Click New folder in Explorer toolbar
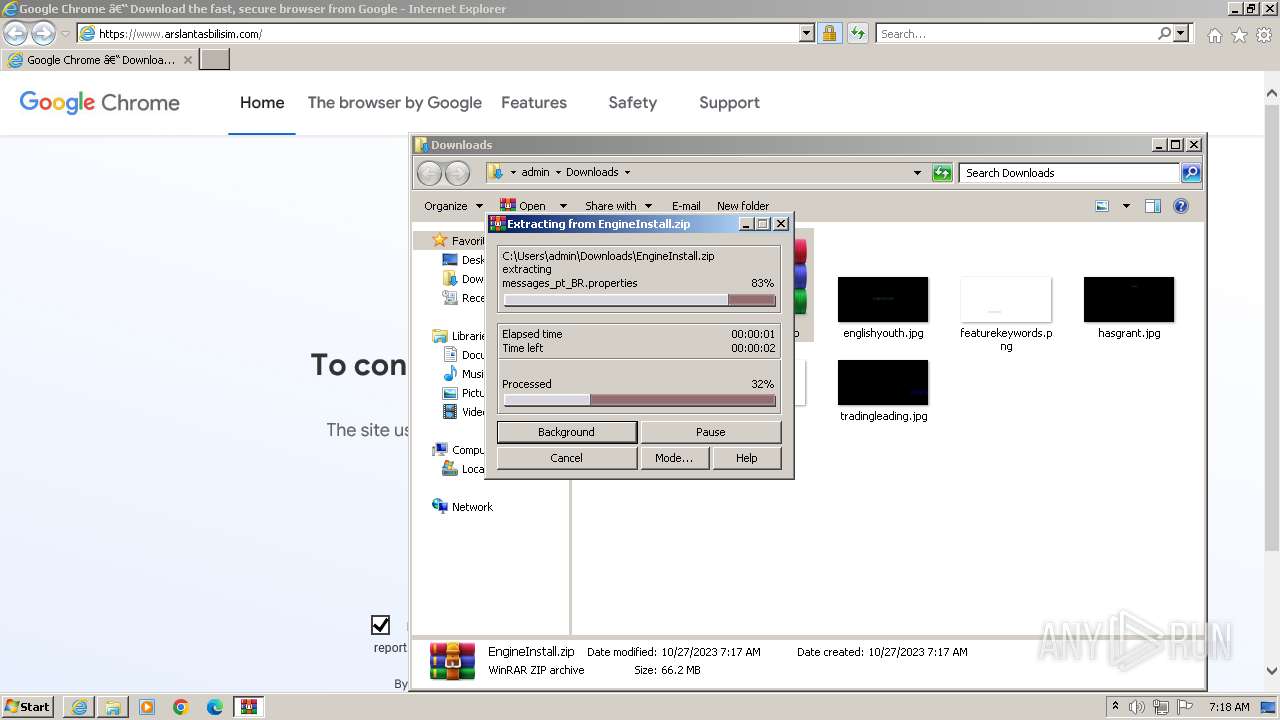Image resolution: width=1280 pixels, height=720 pixels. (x=743, y=206)
